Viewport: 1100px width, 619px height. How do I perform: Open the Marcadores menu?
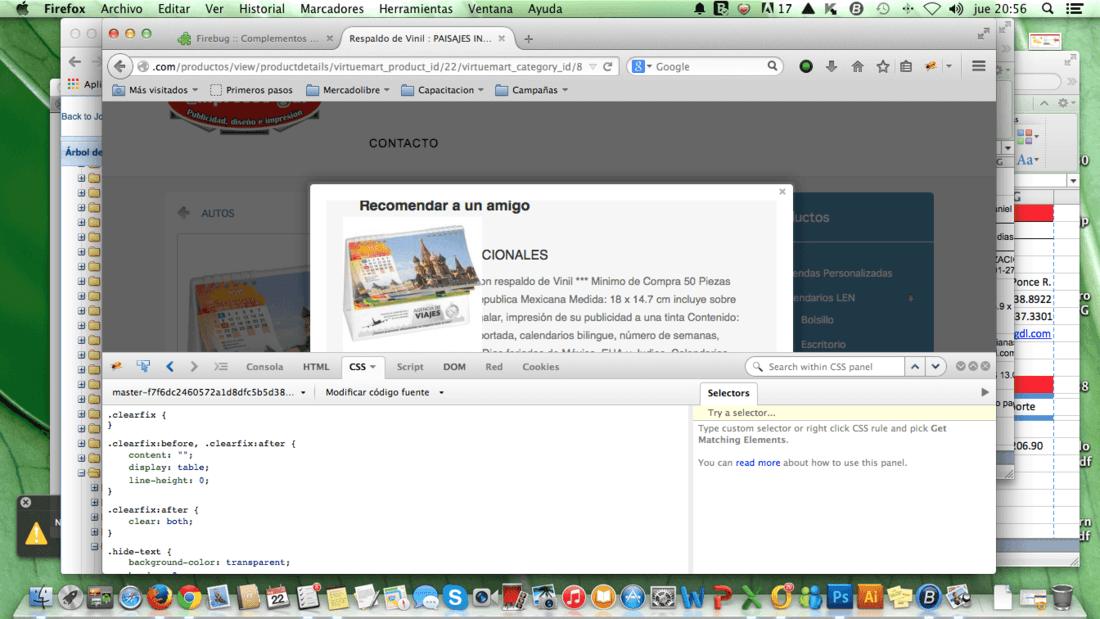pos(332,8)
